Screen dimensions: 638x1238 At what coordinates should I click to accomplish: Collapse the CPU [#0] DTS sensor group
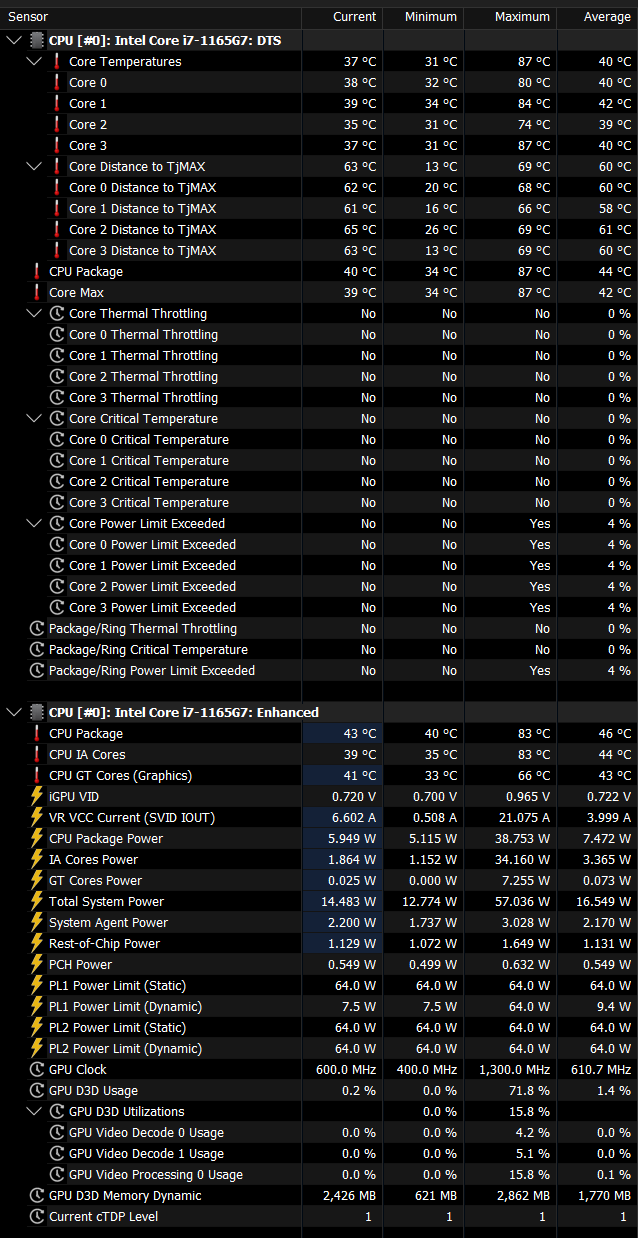pyautogui.click(x=14, y=40)
